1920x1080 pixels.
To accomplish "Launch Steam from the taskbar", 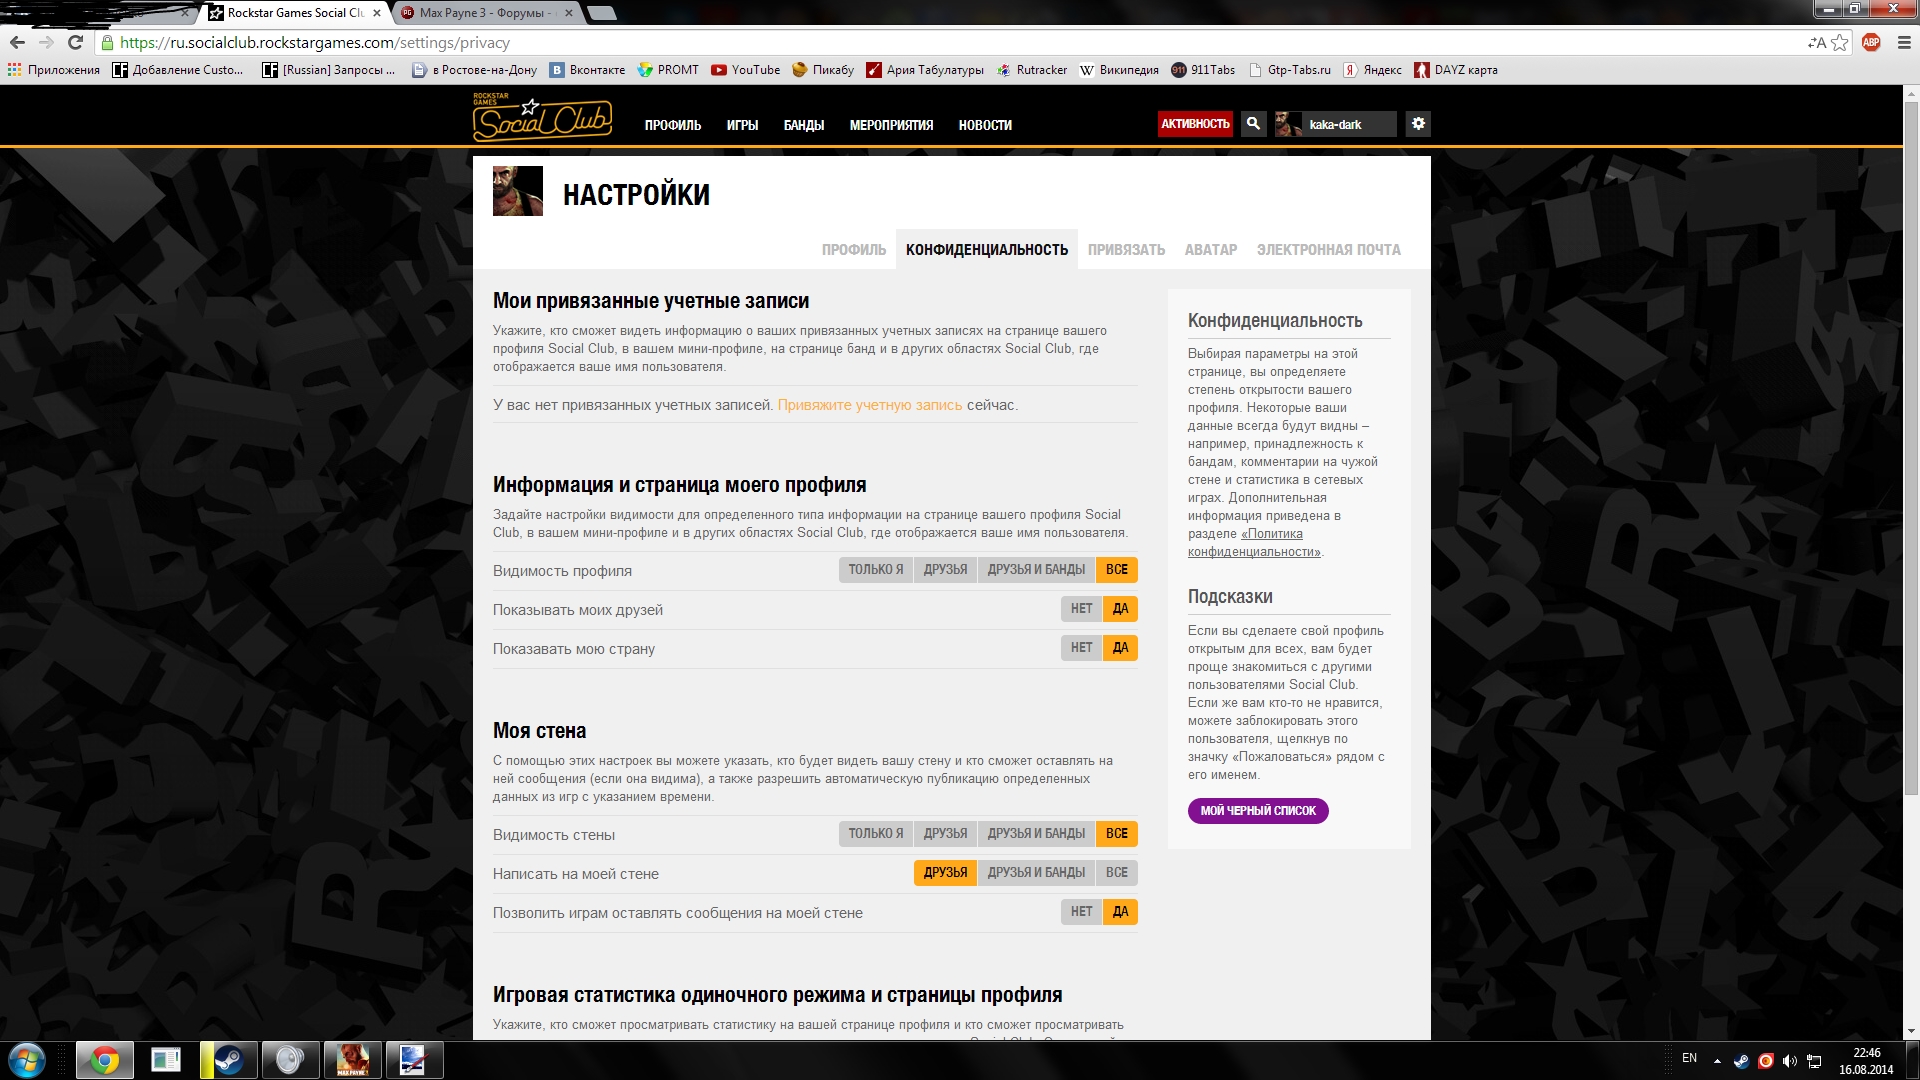I will pyautogui.click(x=229, y=1060).
